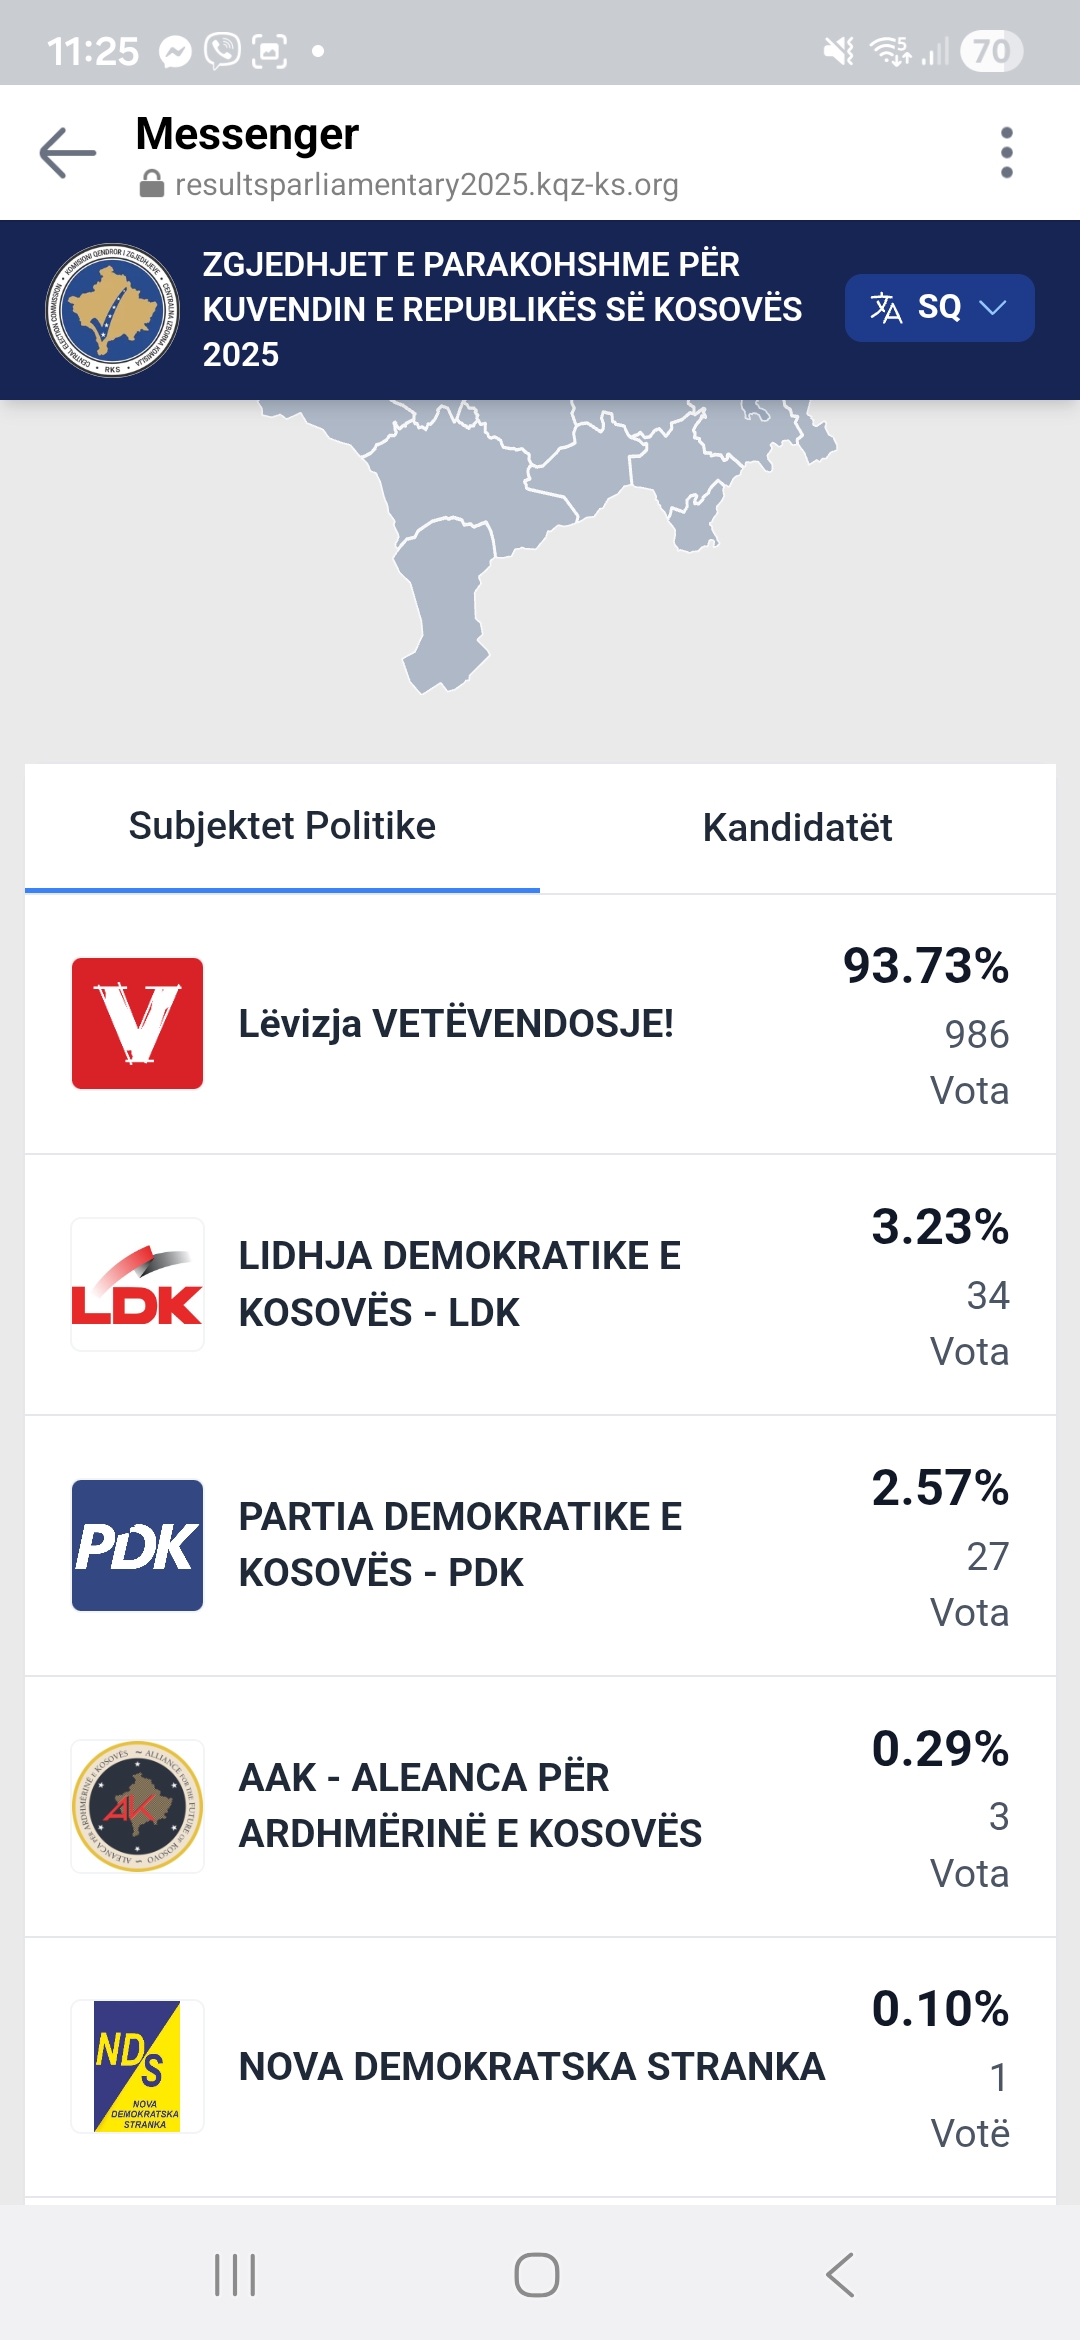The height and width of the screenshot is (2340, 1080).
Task: Open the three-dot overflow menu
Action: pyautogui.click(x=1006, y=153)
